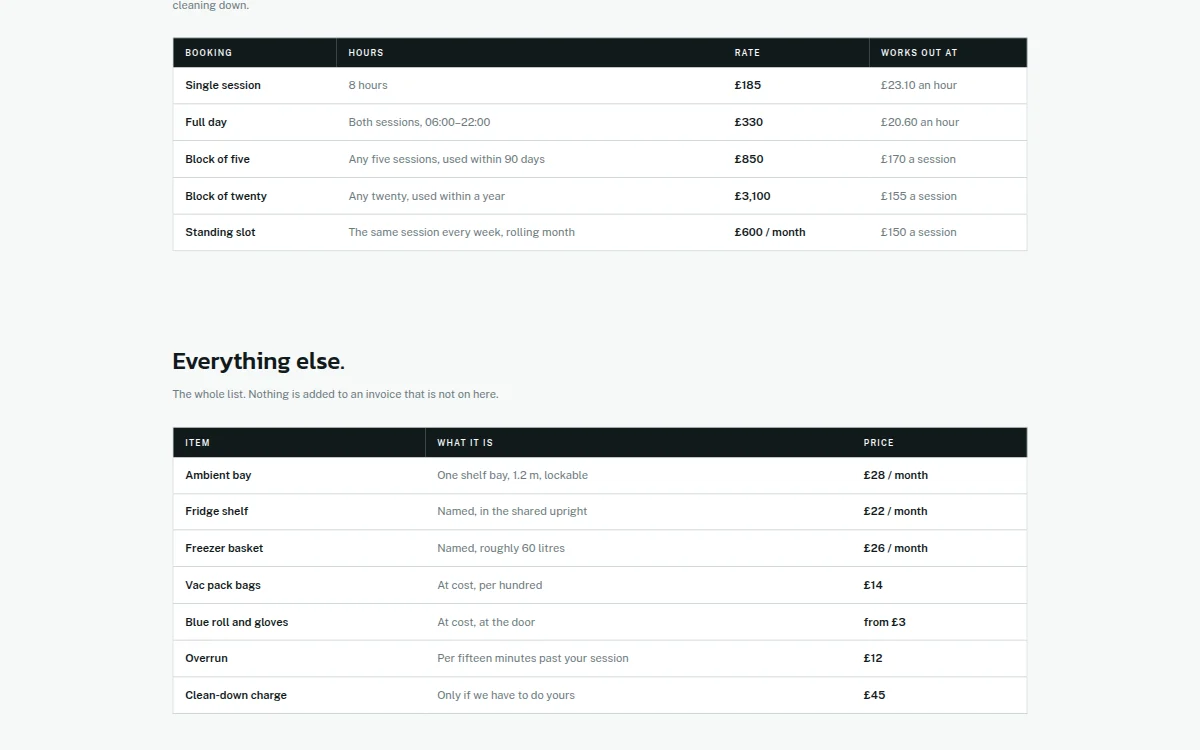Click the "Ambient bay" item name

pyautogui.click(x=218, y=475)
